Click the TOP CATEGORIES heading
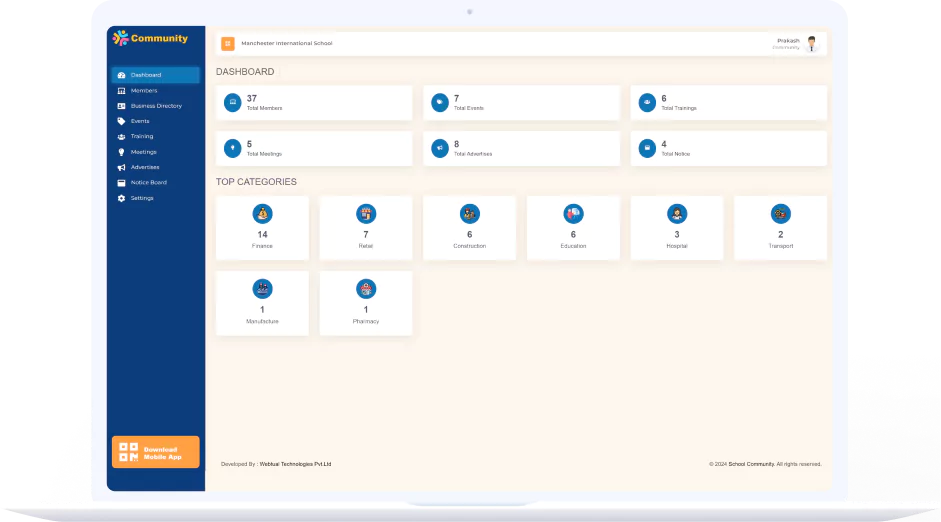Screen dimensions: 941x522 tap(256, 182)
